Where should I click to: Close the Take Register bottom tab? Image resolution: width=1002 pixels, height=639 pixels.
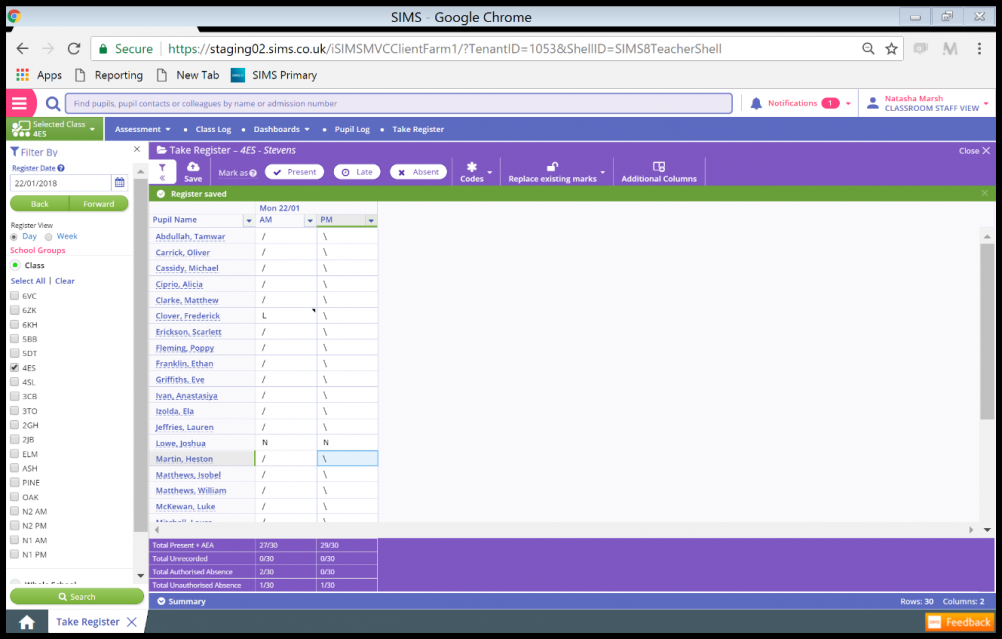132,622
